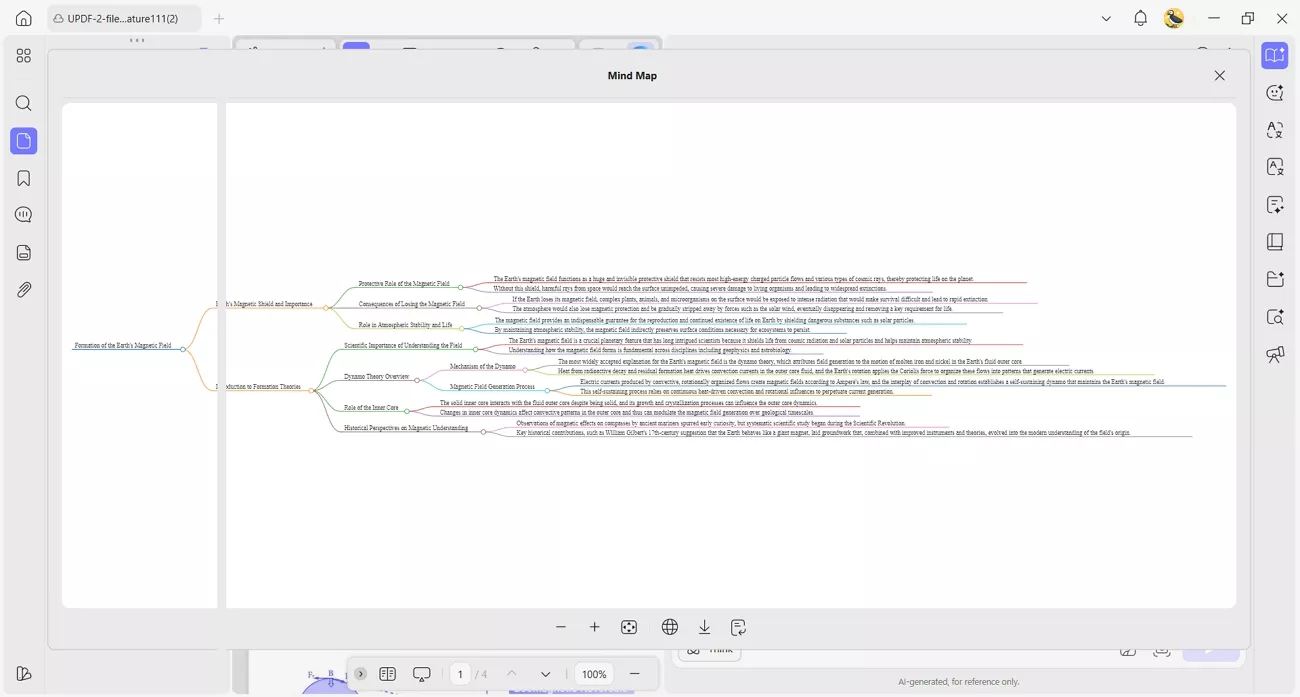This screenshot has height=697, width=1300.
Task: Open a new tab with the plus button
Action: 218,18
